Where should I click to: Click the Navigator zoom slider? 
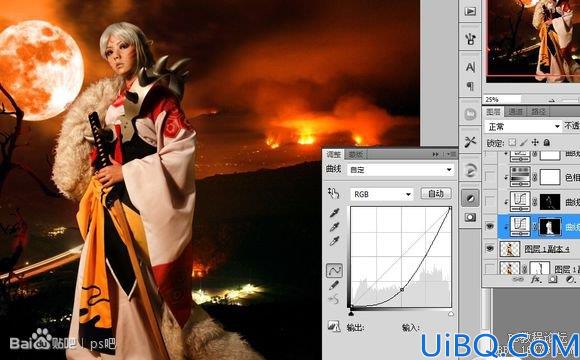pos(569,100)
